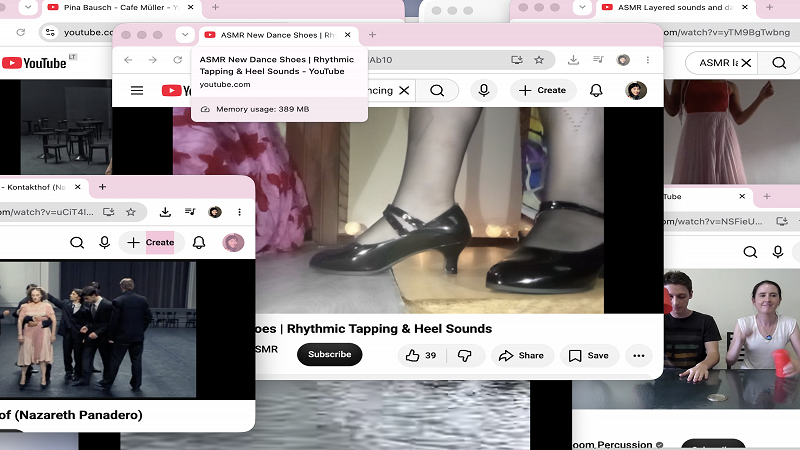Open Chrome profile avatar in Kontakthof toolbar
Screen dimensions: 800x450
click(x=215, y=212)
